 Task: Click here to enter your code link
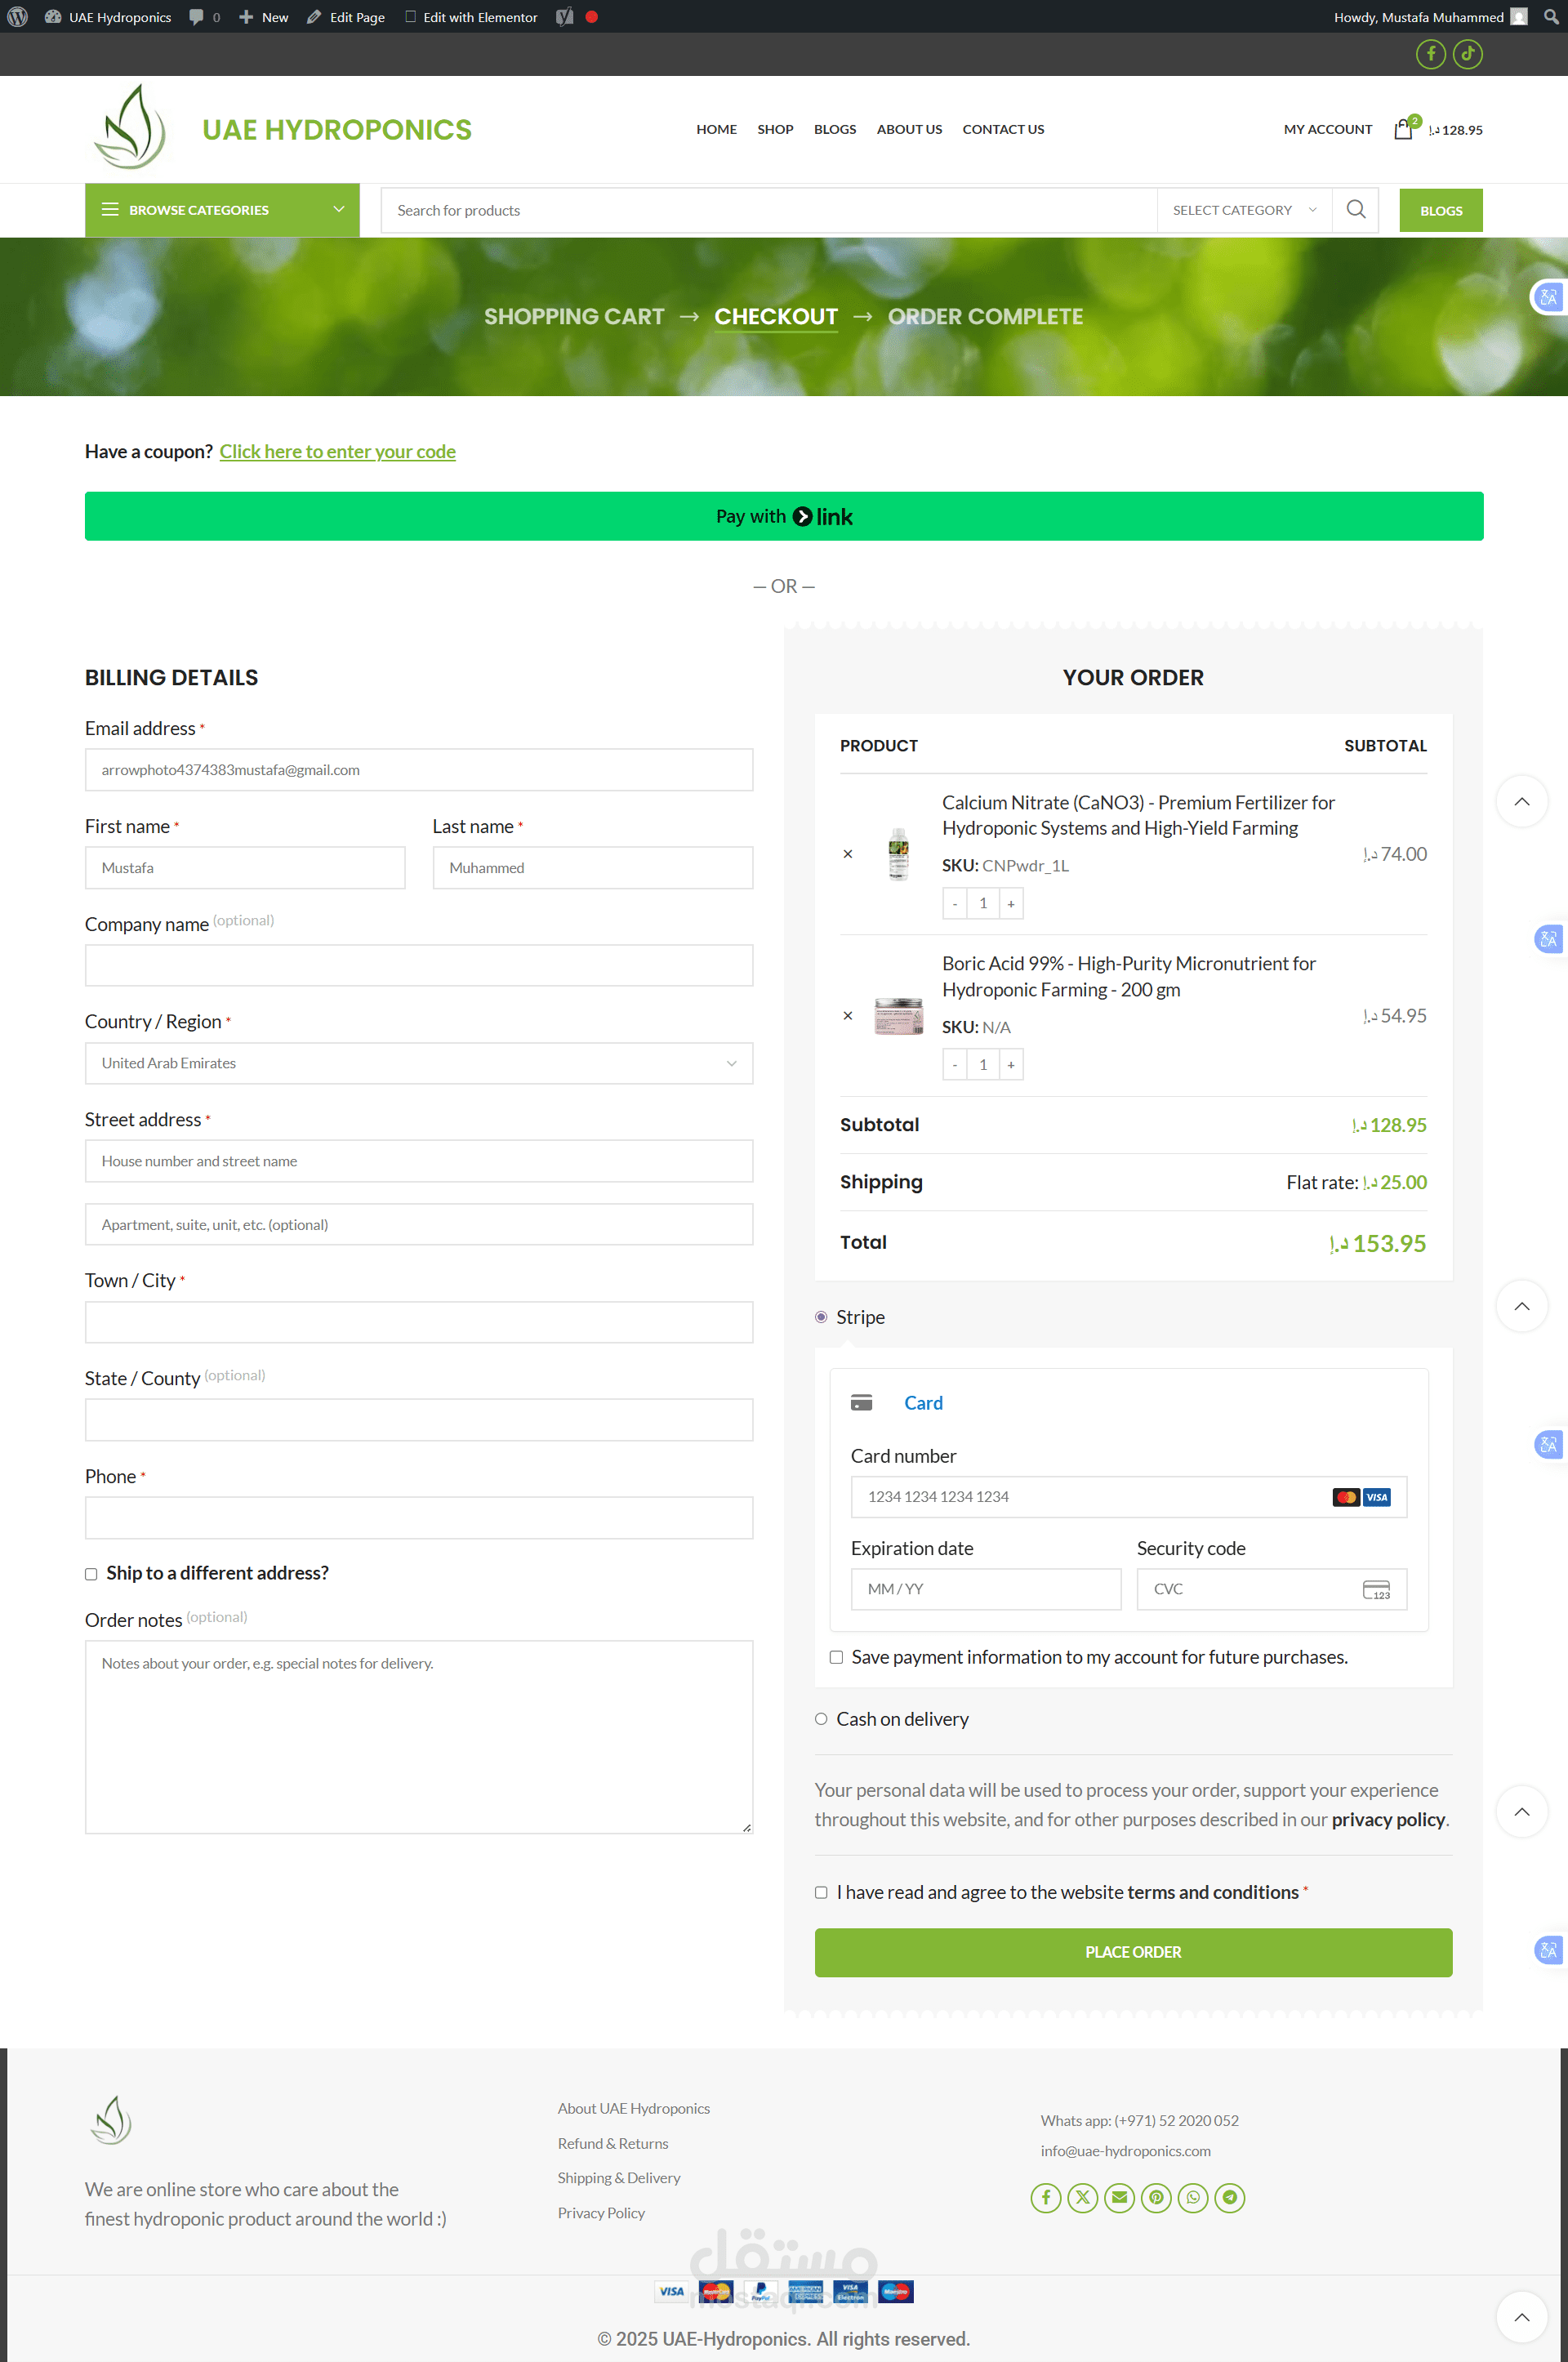[337, 451]
